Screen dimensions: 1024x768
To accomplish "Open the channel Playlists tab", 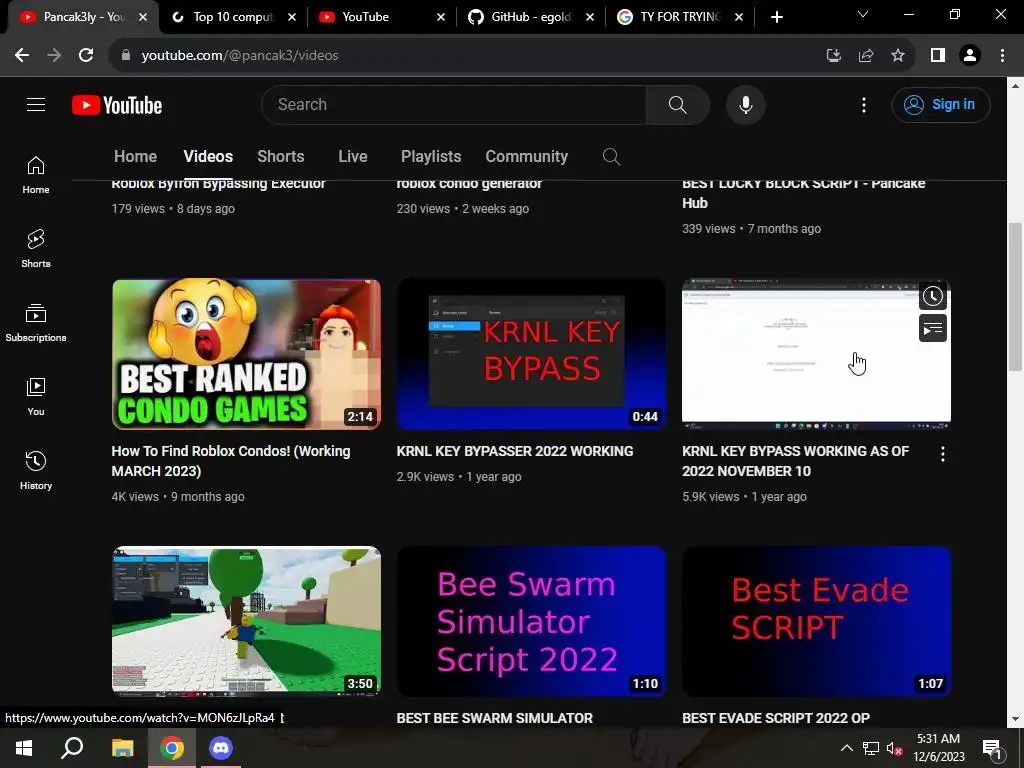I will tap(431, 157).
